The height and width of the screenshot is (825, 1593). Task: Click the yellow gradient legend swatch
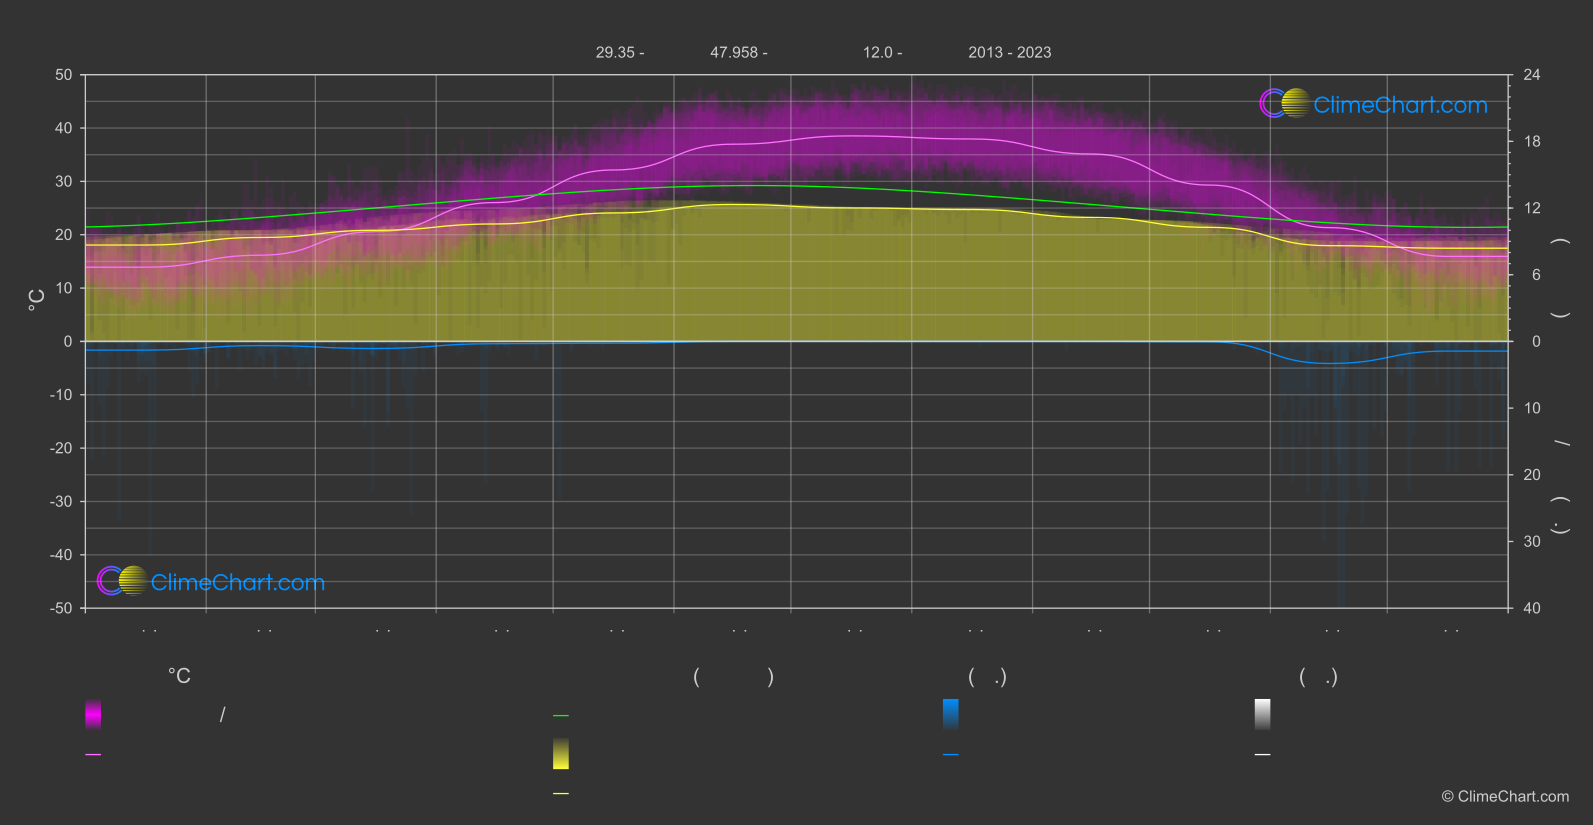tap(561, 754)
